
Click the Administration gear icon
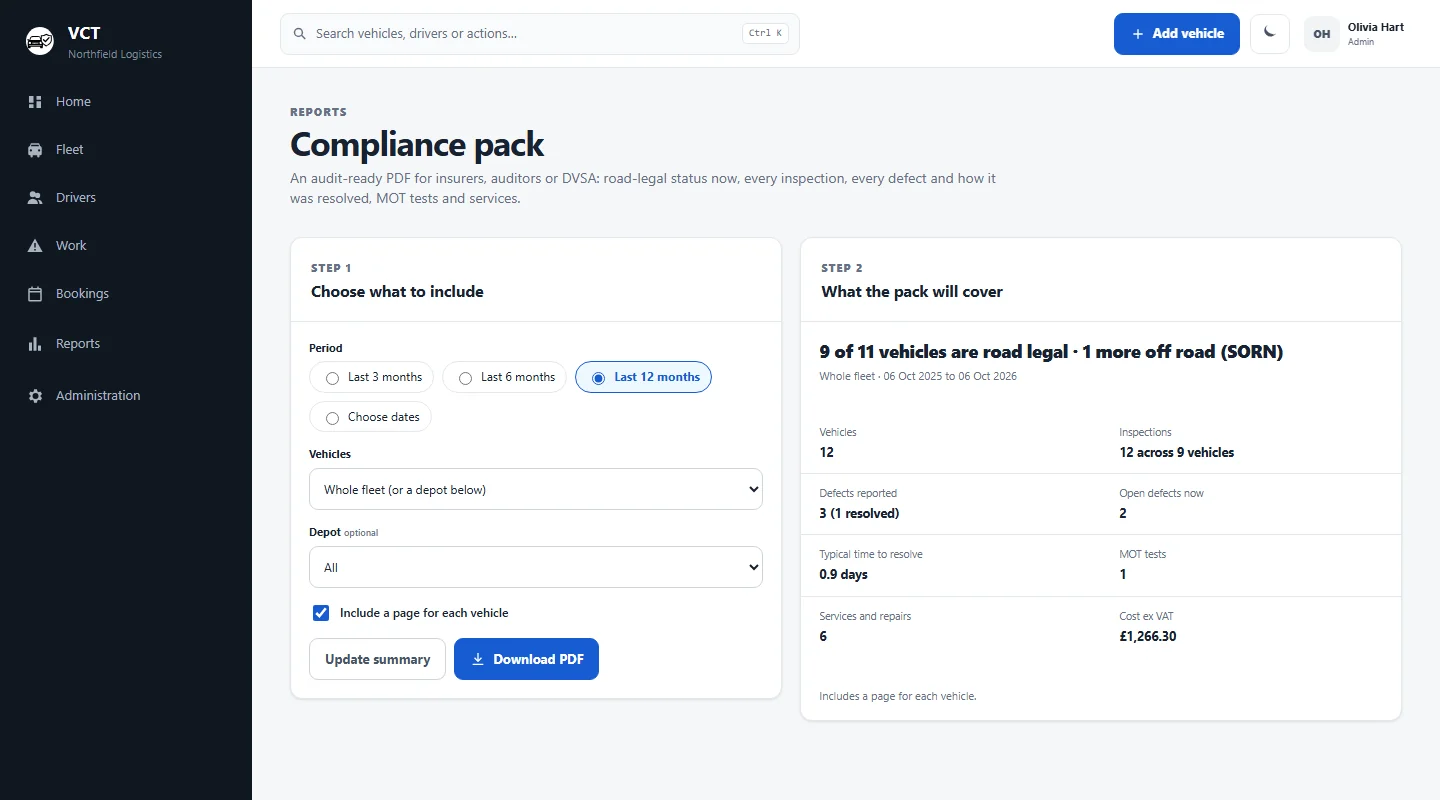point(35,396)
